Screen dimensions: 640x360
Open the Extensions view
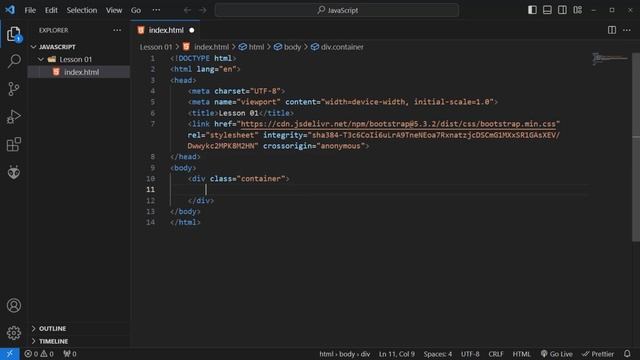point(13,144)
